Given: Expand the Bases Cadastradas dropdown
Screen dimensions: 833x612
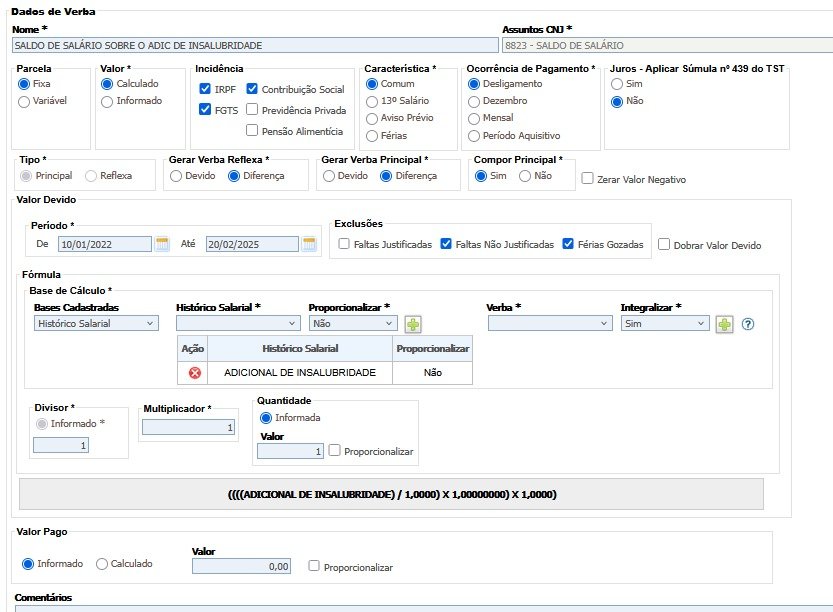Looking at the screenshot, I should pos(96,323).
